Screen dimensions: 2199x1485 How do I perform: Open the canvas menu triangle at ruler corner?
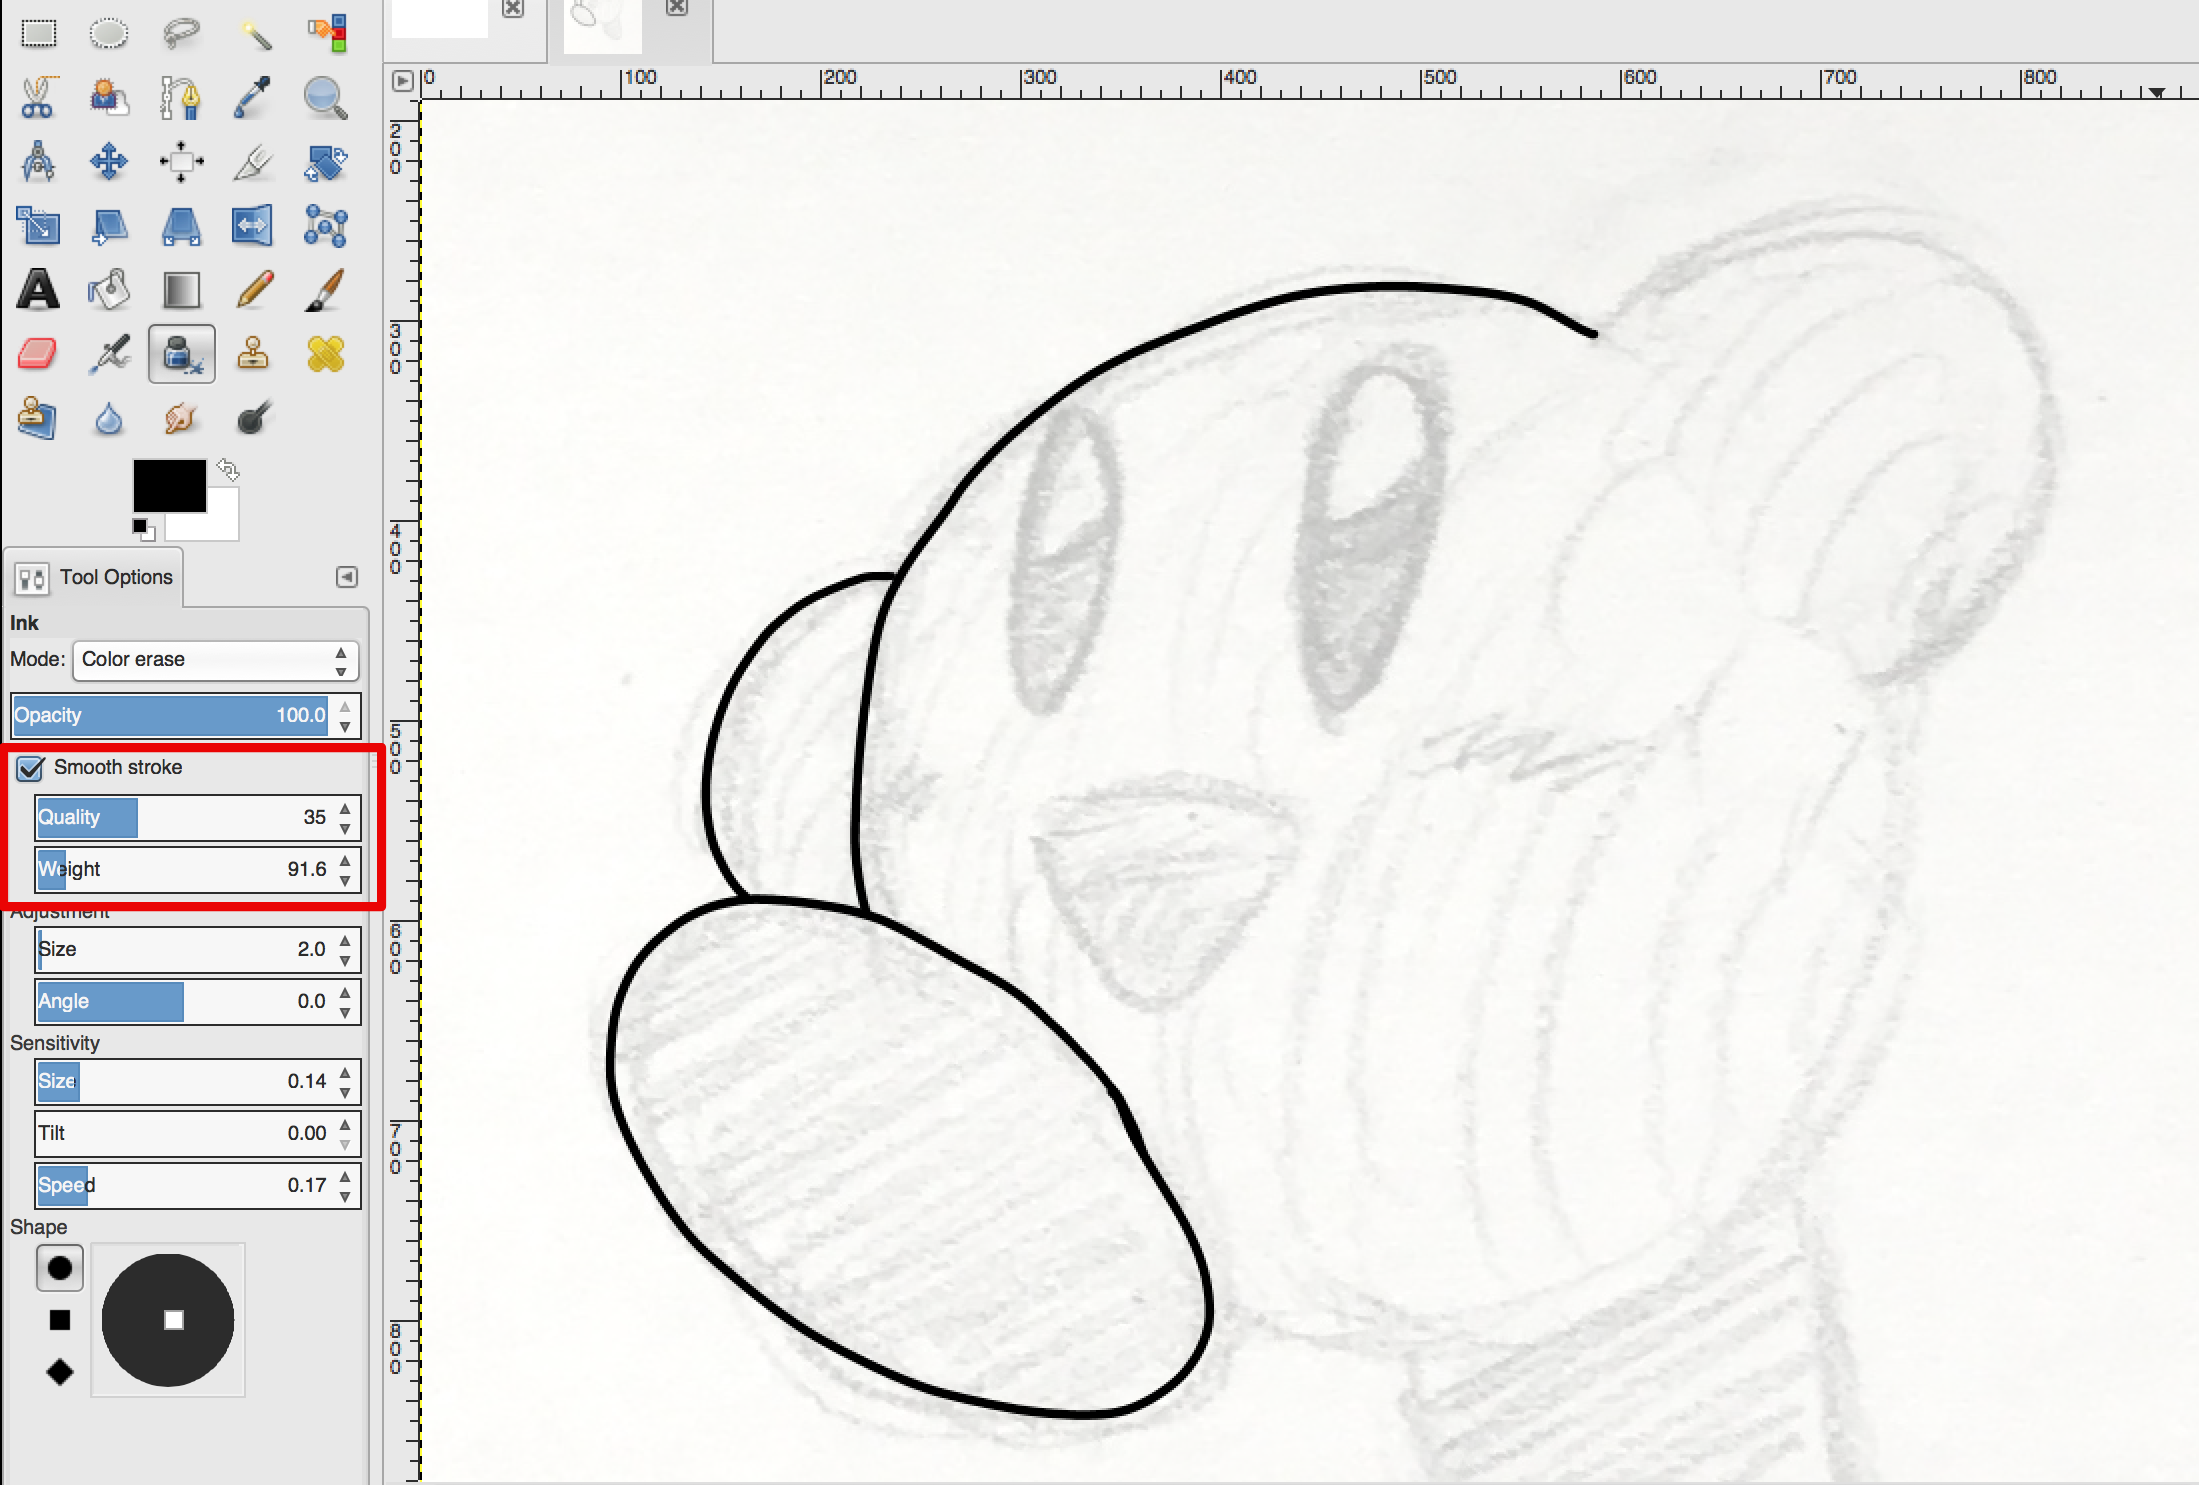point(402,80)
